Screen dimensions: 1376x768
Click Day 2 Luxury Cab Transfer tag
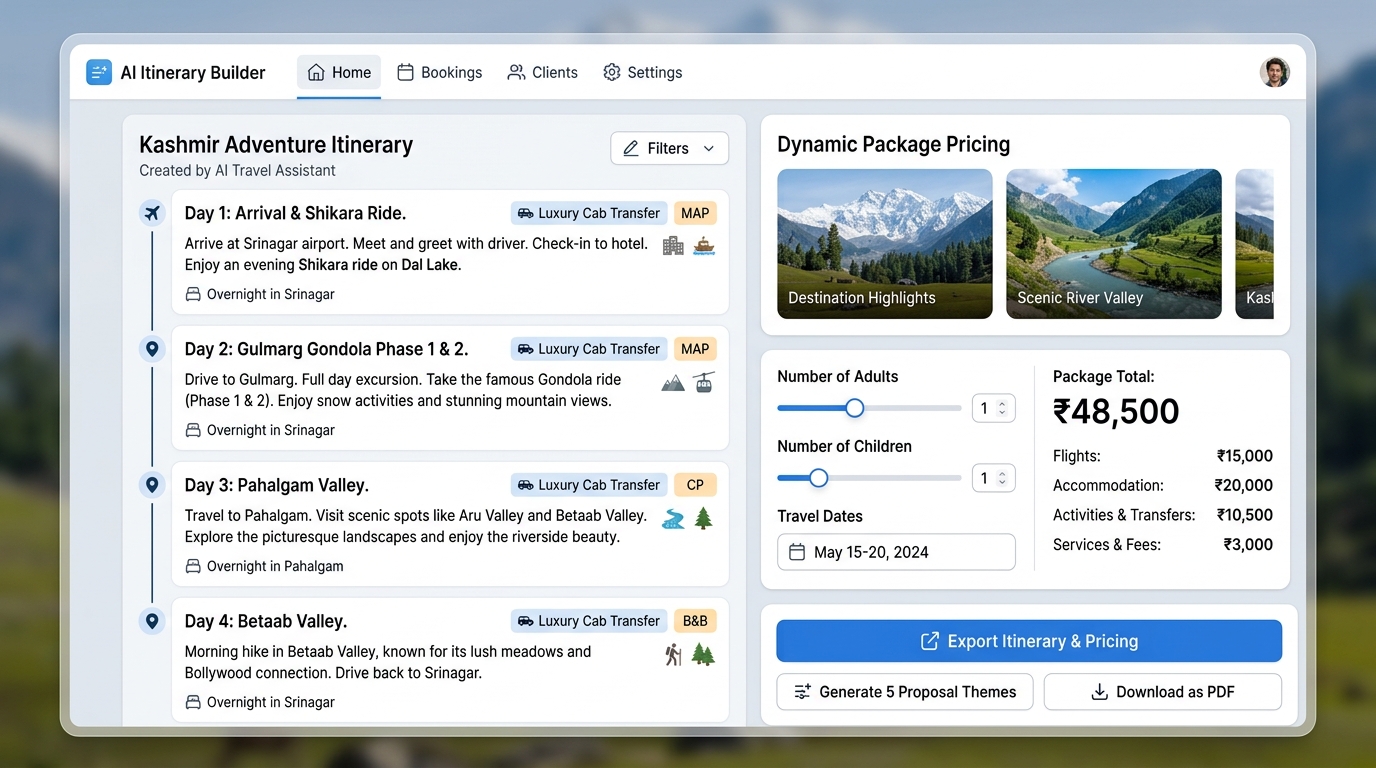tap(589, 349)
